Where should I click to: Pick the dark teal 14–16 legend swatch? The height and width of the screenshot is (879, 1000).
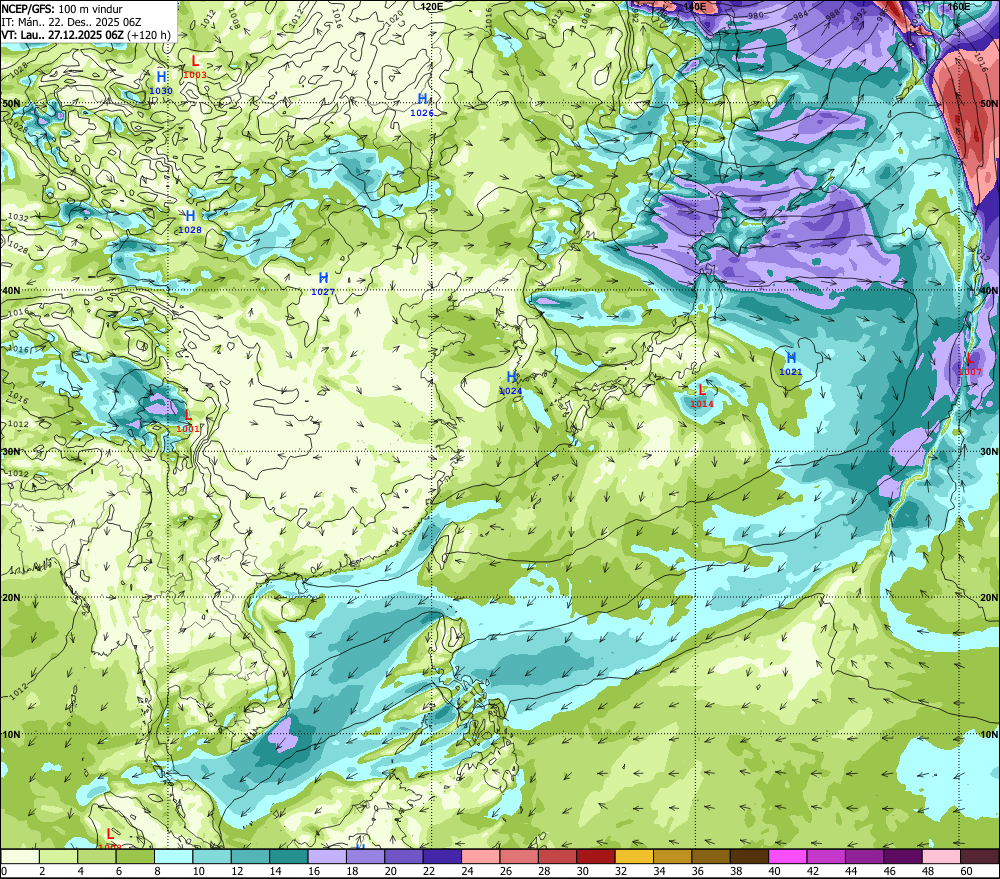(x=289, y=857)
